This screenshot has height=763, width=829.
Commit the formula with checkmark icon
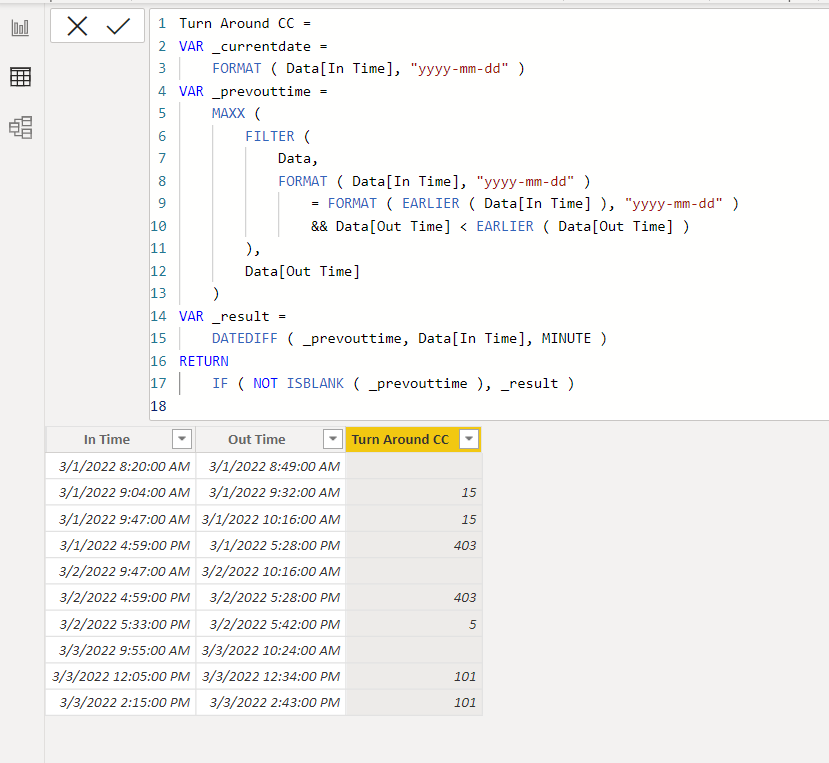(118, 26)
